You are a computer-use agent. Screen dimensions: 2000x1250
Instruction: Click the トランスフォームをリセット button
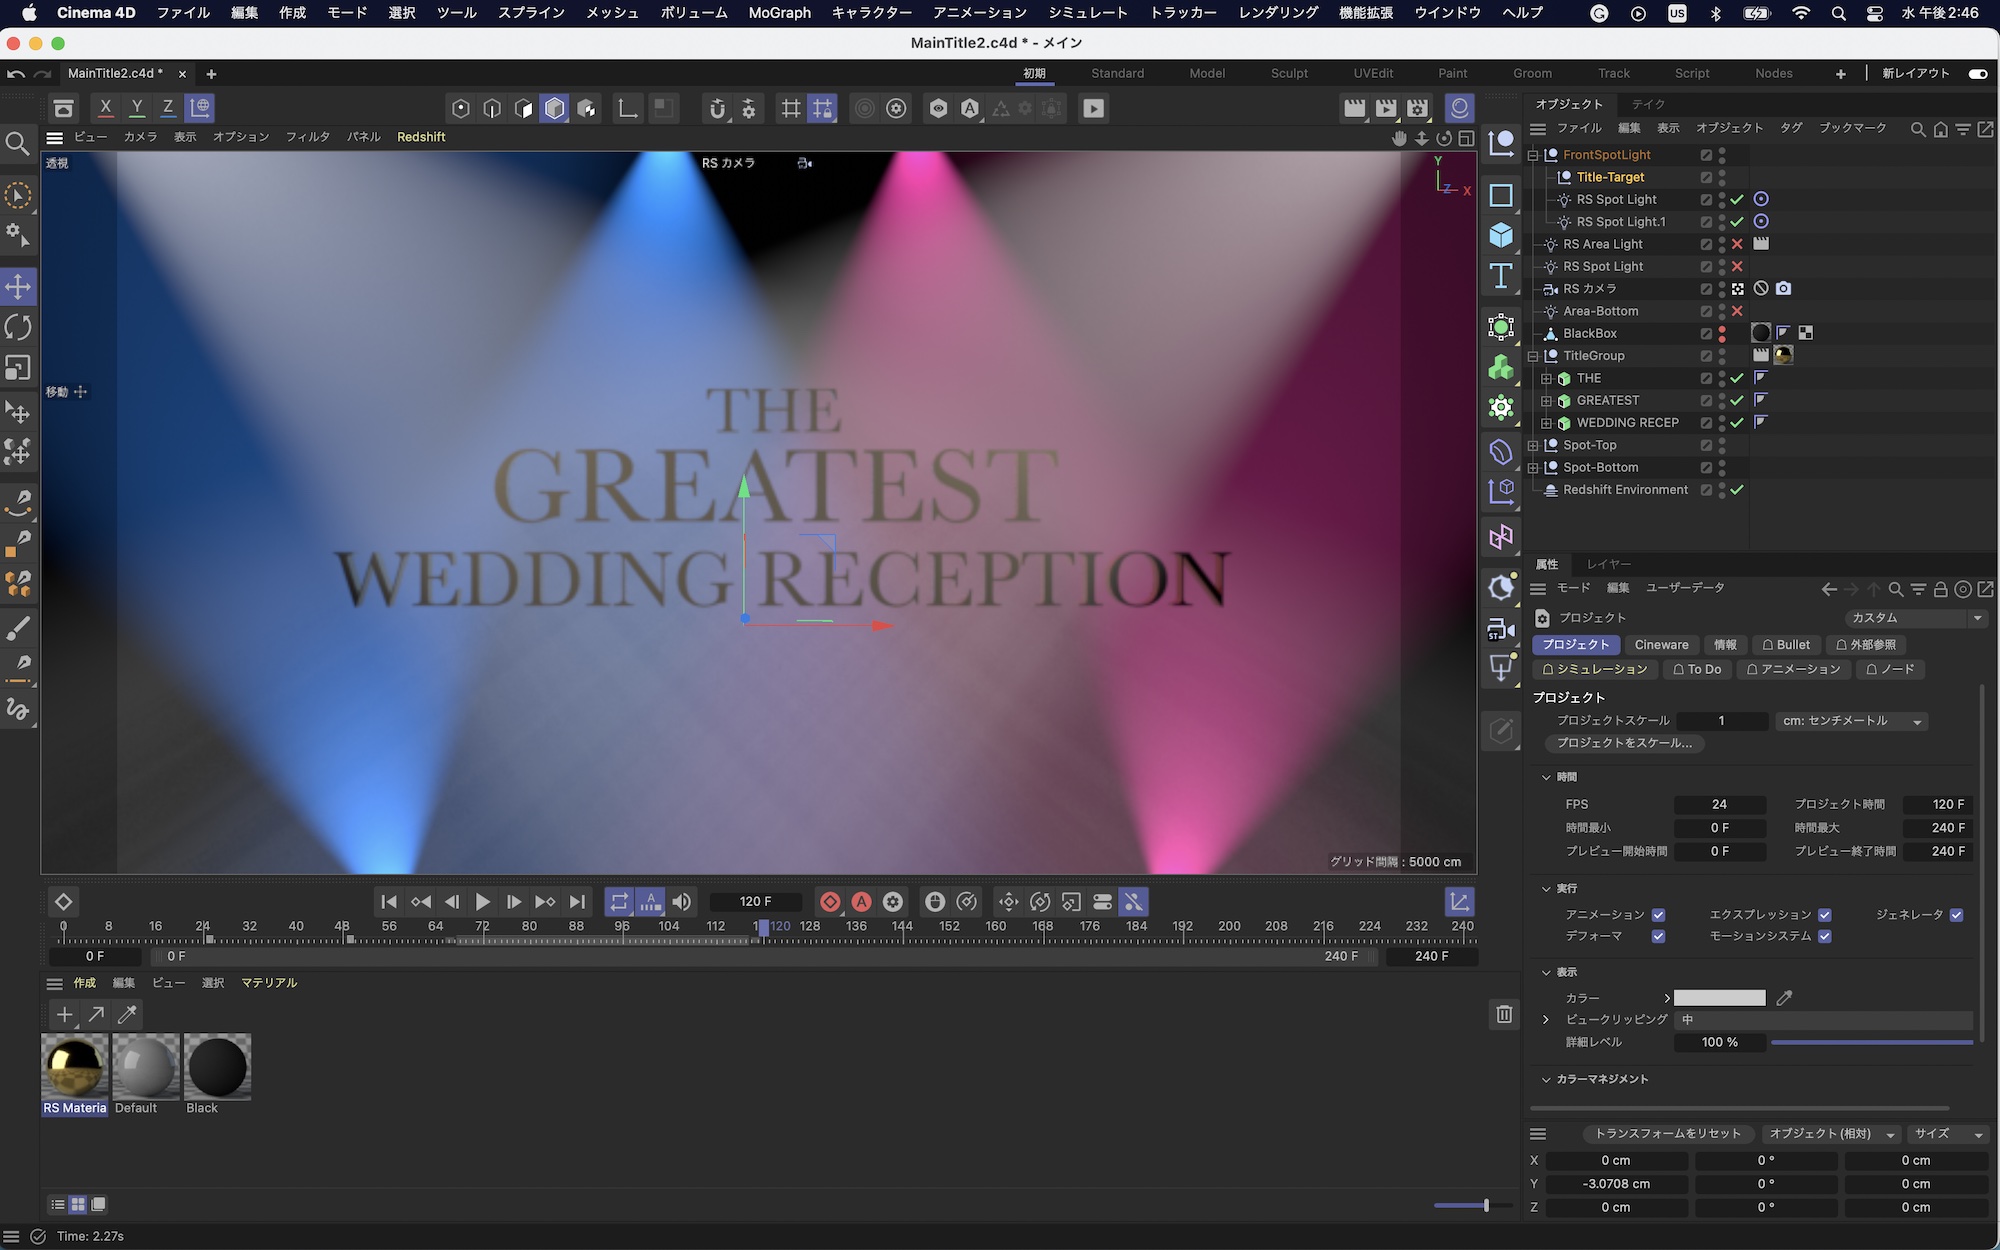pyautogui.click(x=1667, y=1134)
